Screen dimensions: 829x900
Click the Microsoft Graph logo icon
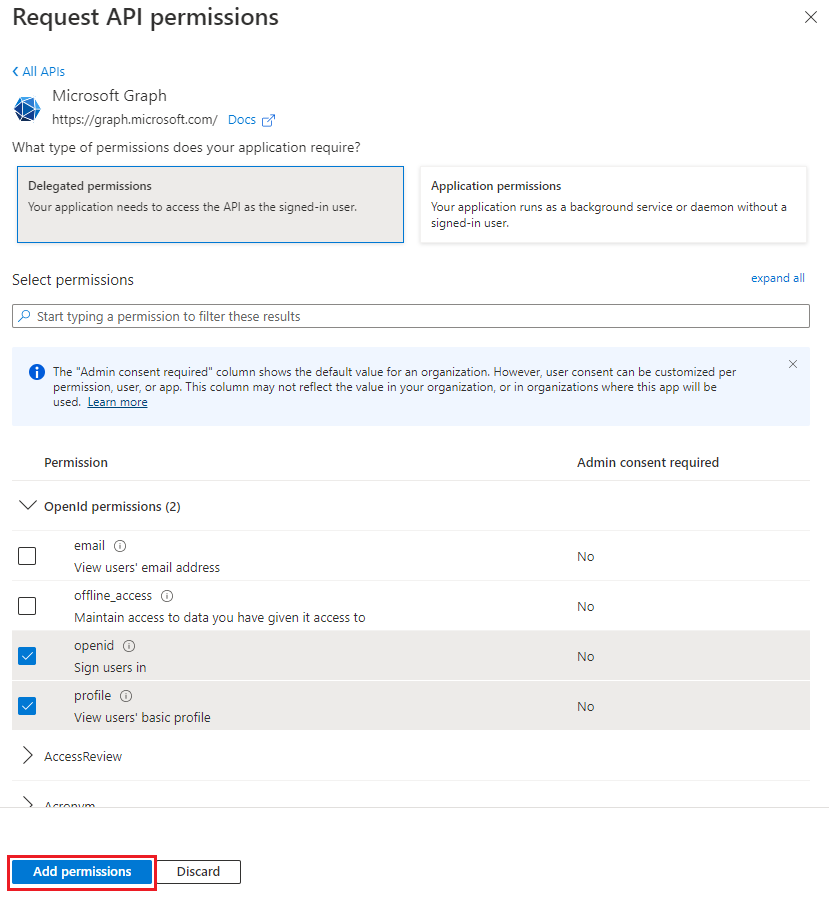(27, 108)
